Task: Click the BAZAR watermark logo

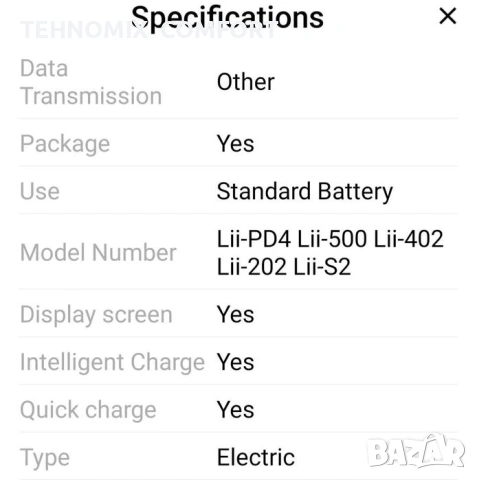Action: [x=415, y=451]
